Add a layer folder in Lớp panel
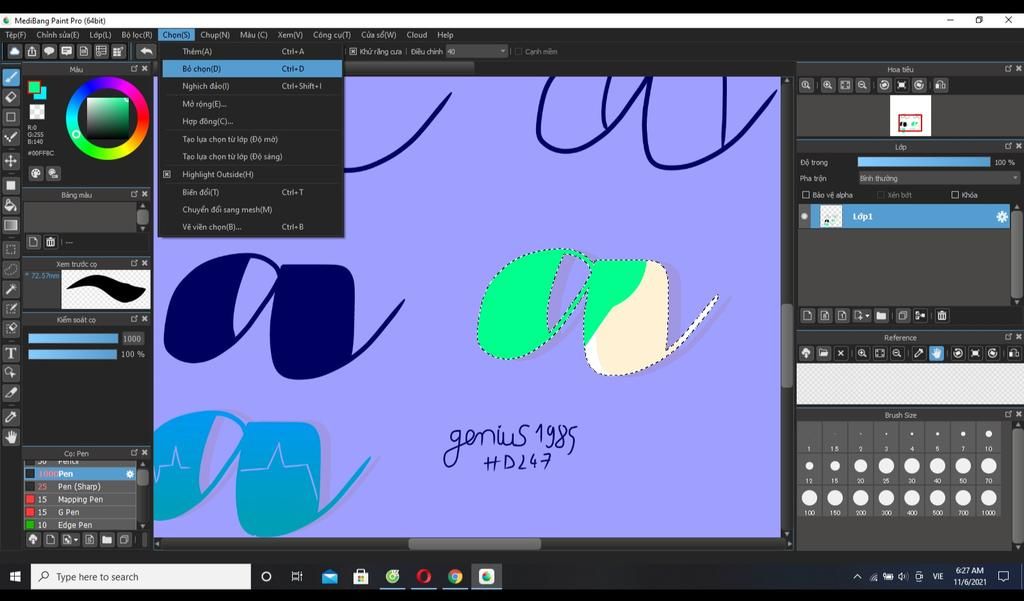1024x601 pixels. [x=881, y=316]
